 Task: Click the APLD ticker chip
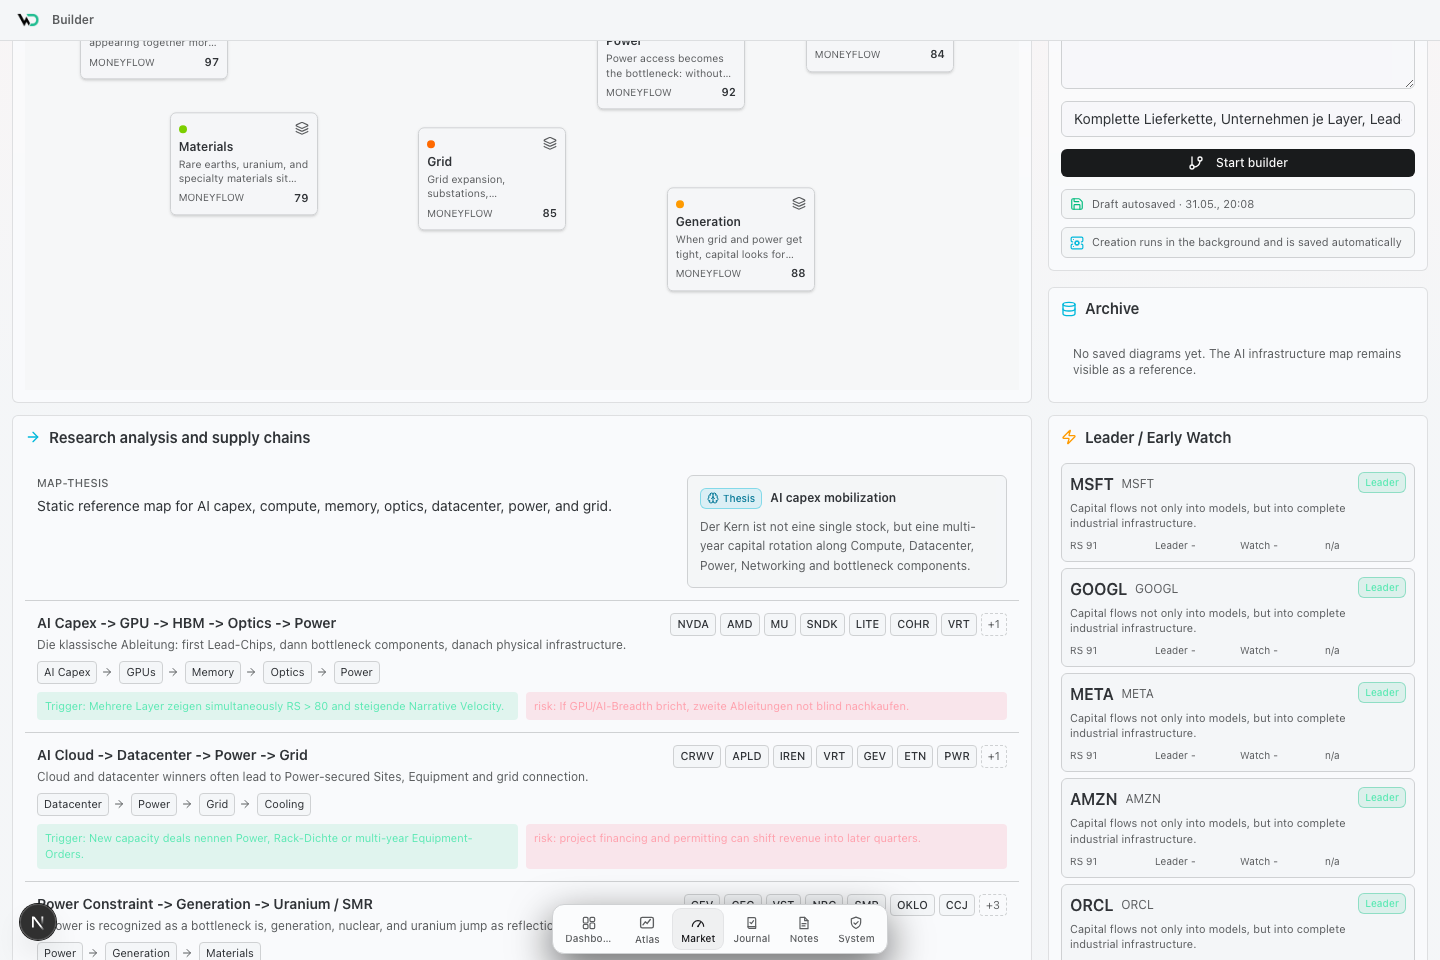click(747, 756)
